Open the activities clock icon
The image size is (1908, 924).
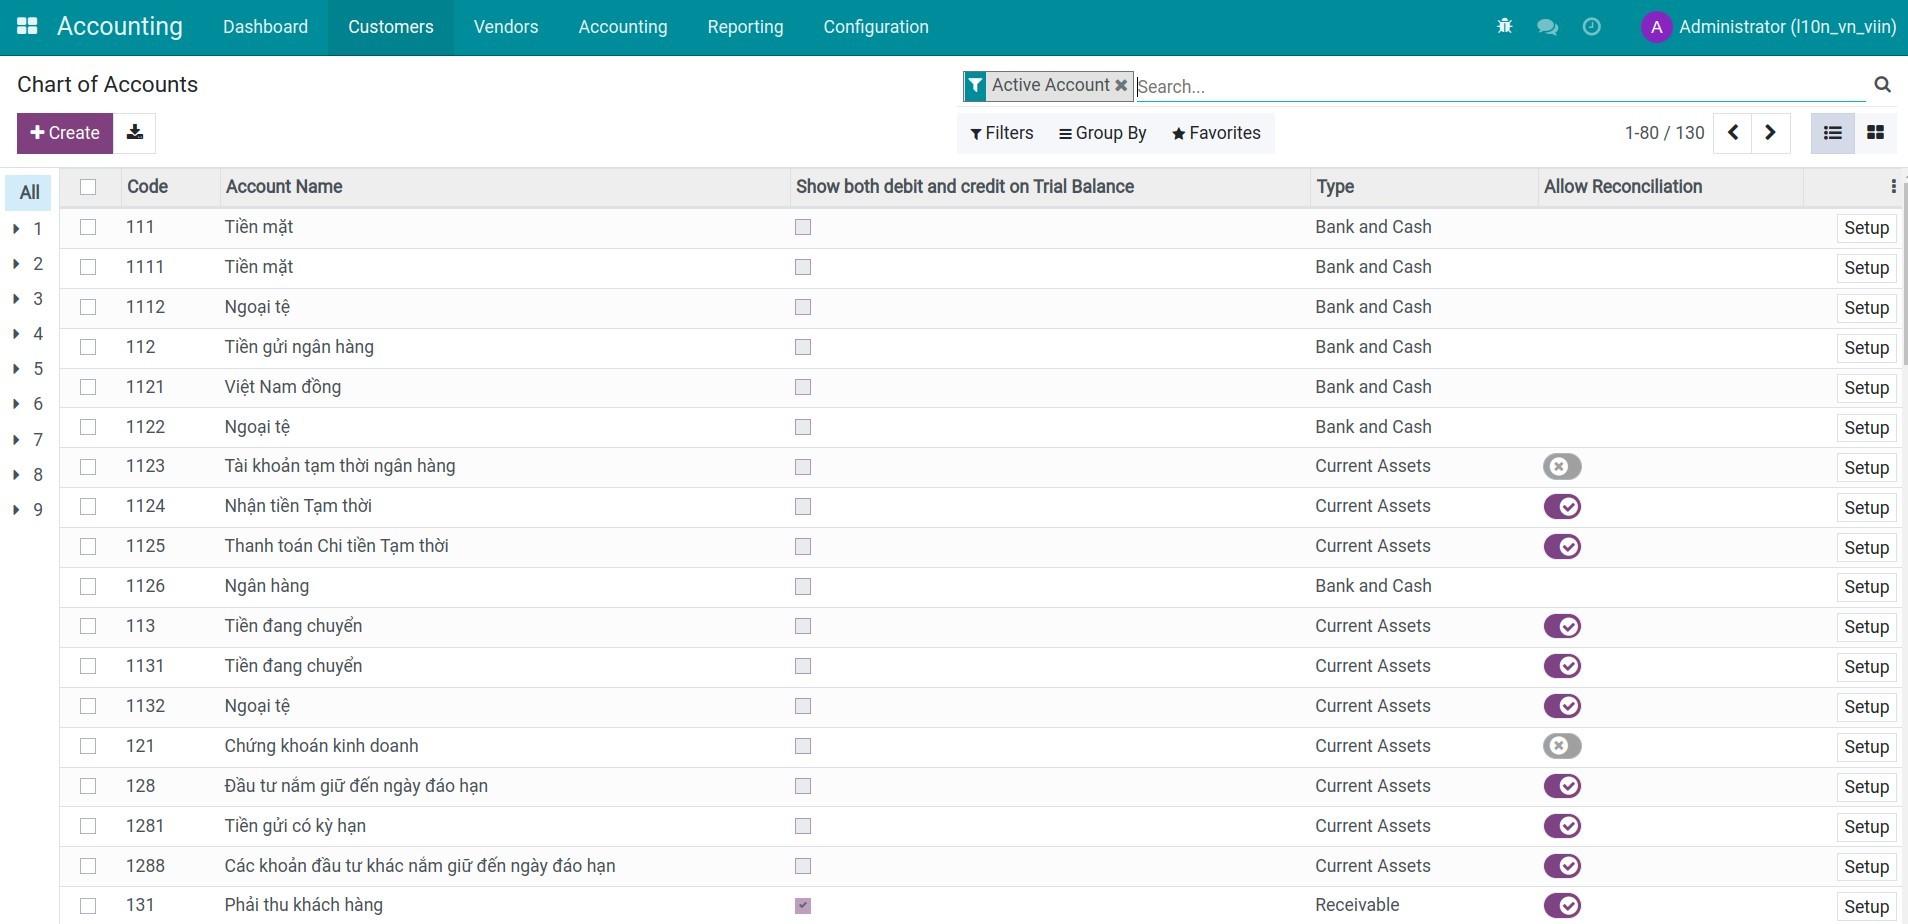(1591, 27)
